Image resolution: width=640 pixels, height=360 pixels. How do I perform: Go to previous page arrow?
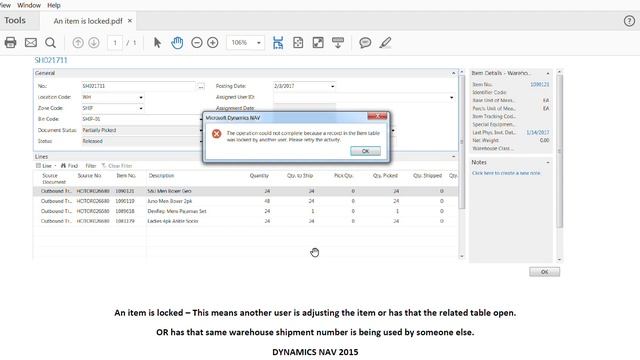[x=78, y=42]
